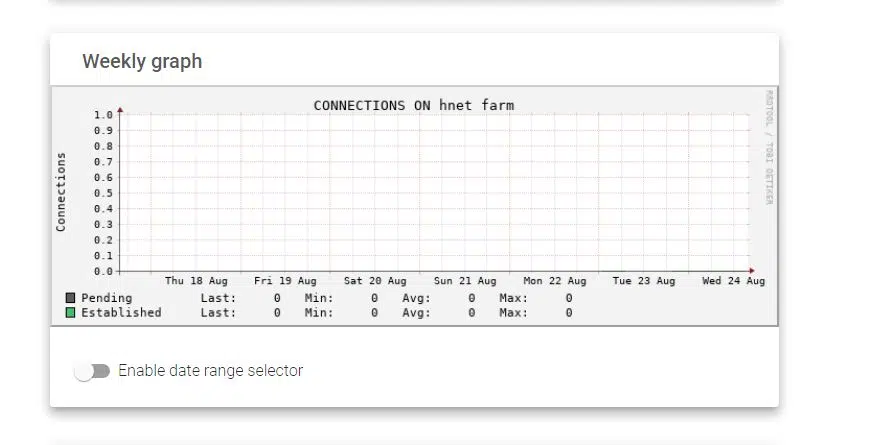Enable the date range selector toggle
The image size is (884, 445).
[x=92, y=371]
